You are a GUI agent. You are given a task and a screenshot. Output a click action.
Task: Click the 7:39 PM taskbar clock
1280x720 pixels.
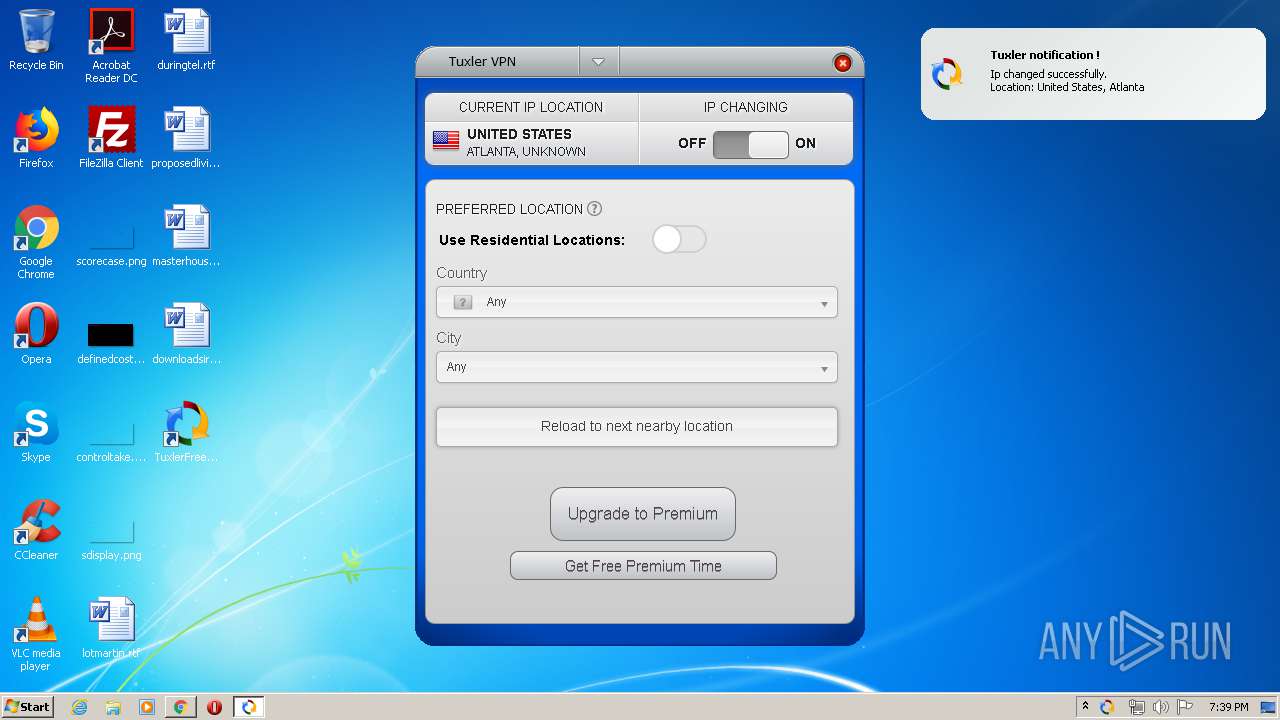click(1228, 707)
